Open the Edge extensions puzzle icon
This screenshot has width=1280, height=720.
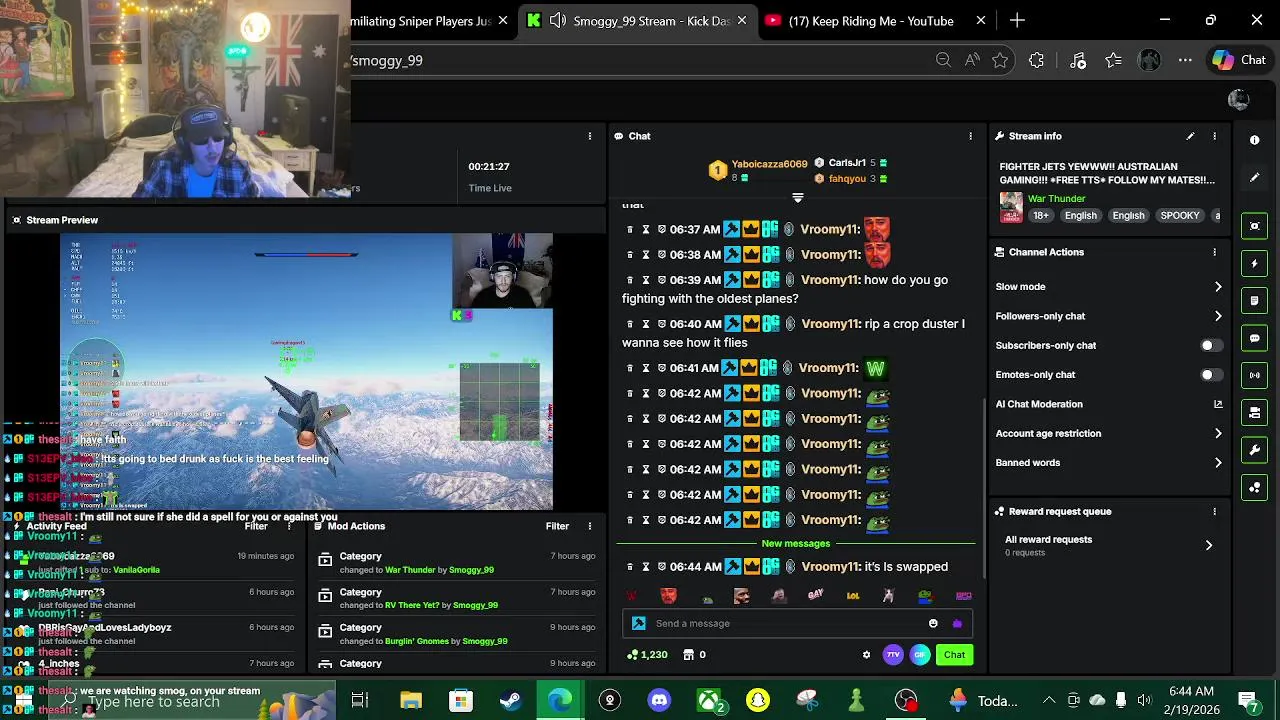coord(1036,60)
